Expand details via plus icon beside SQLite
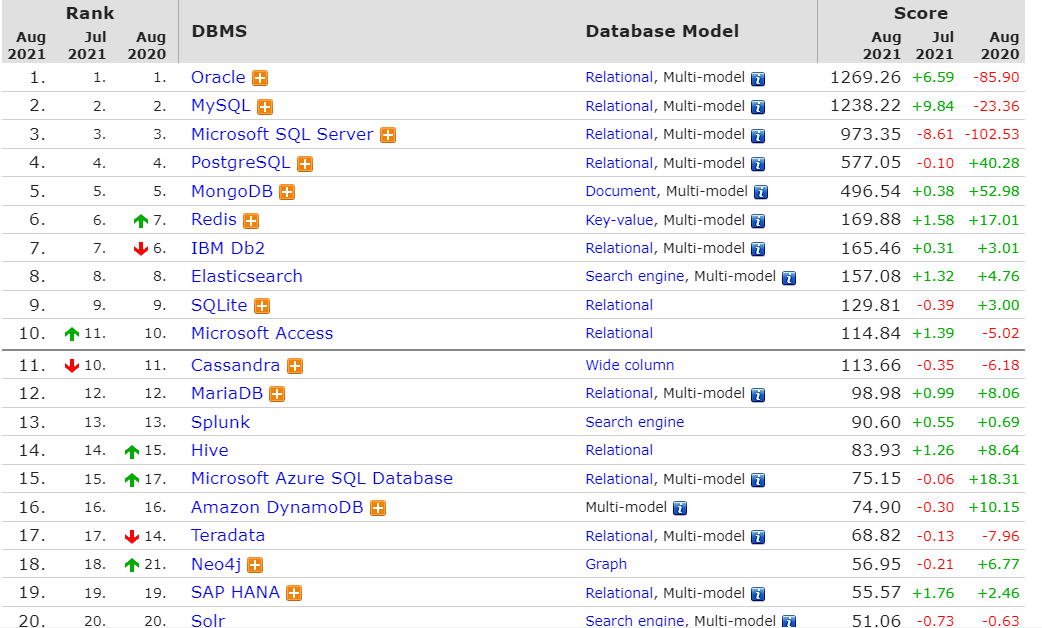Screen dimensions: 1042x628 pos(262,306)
